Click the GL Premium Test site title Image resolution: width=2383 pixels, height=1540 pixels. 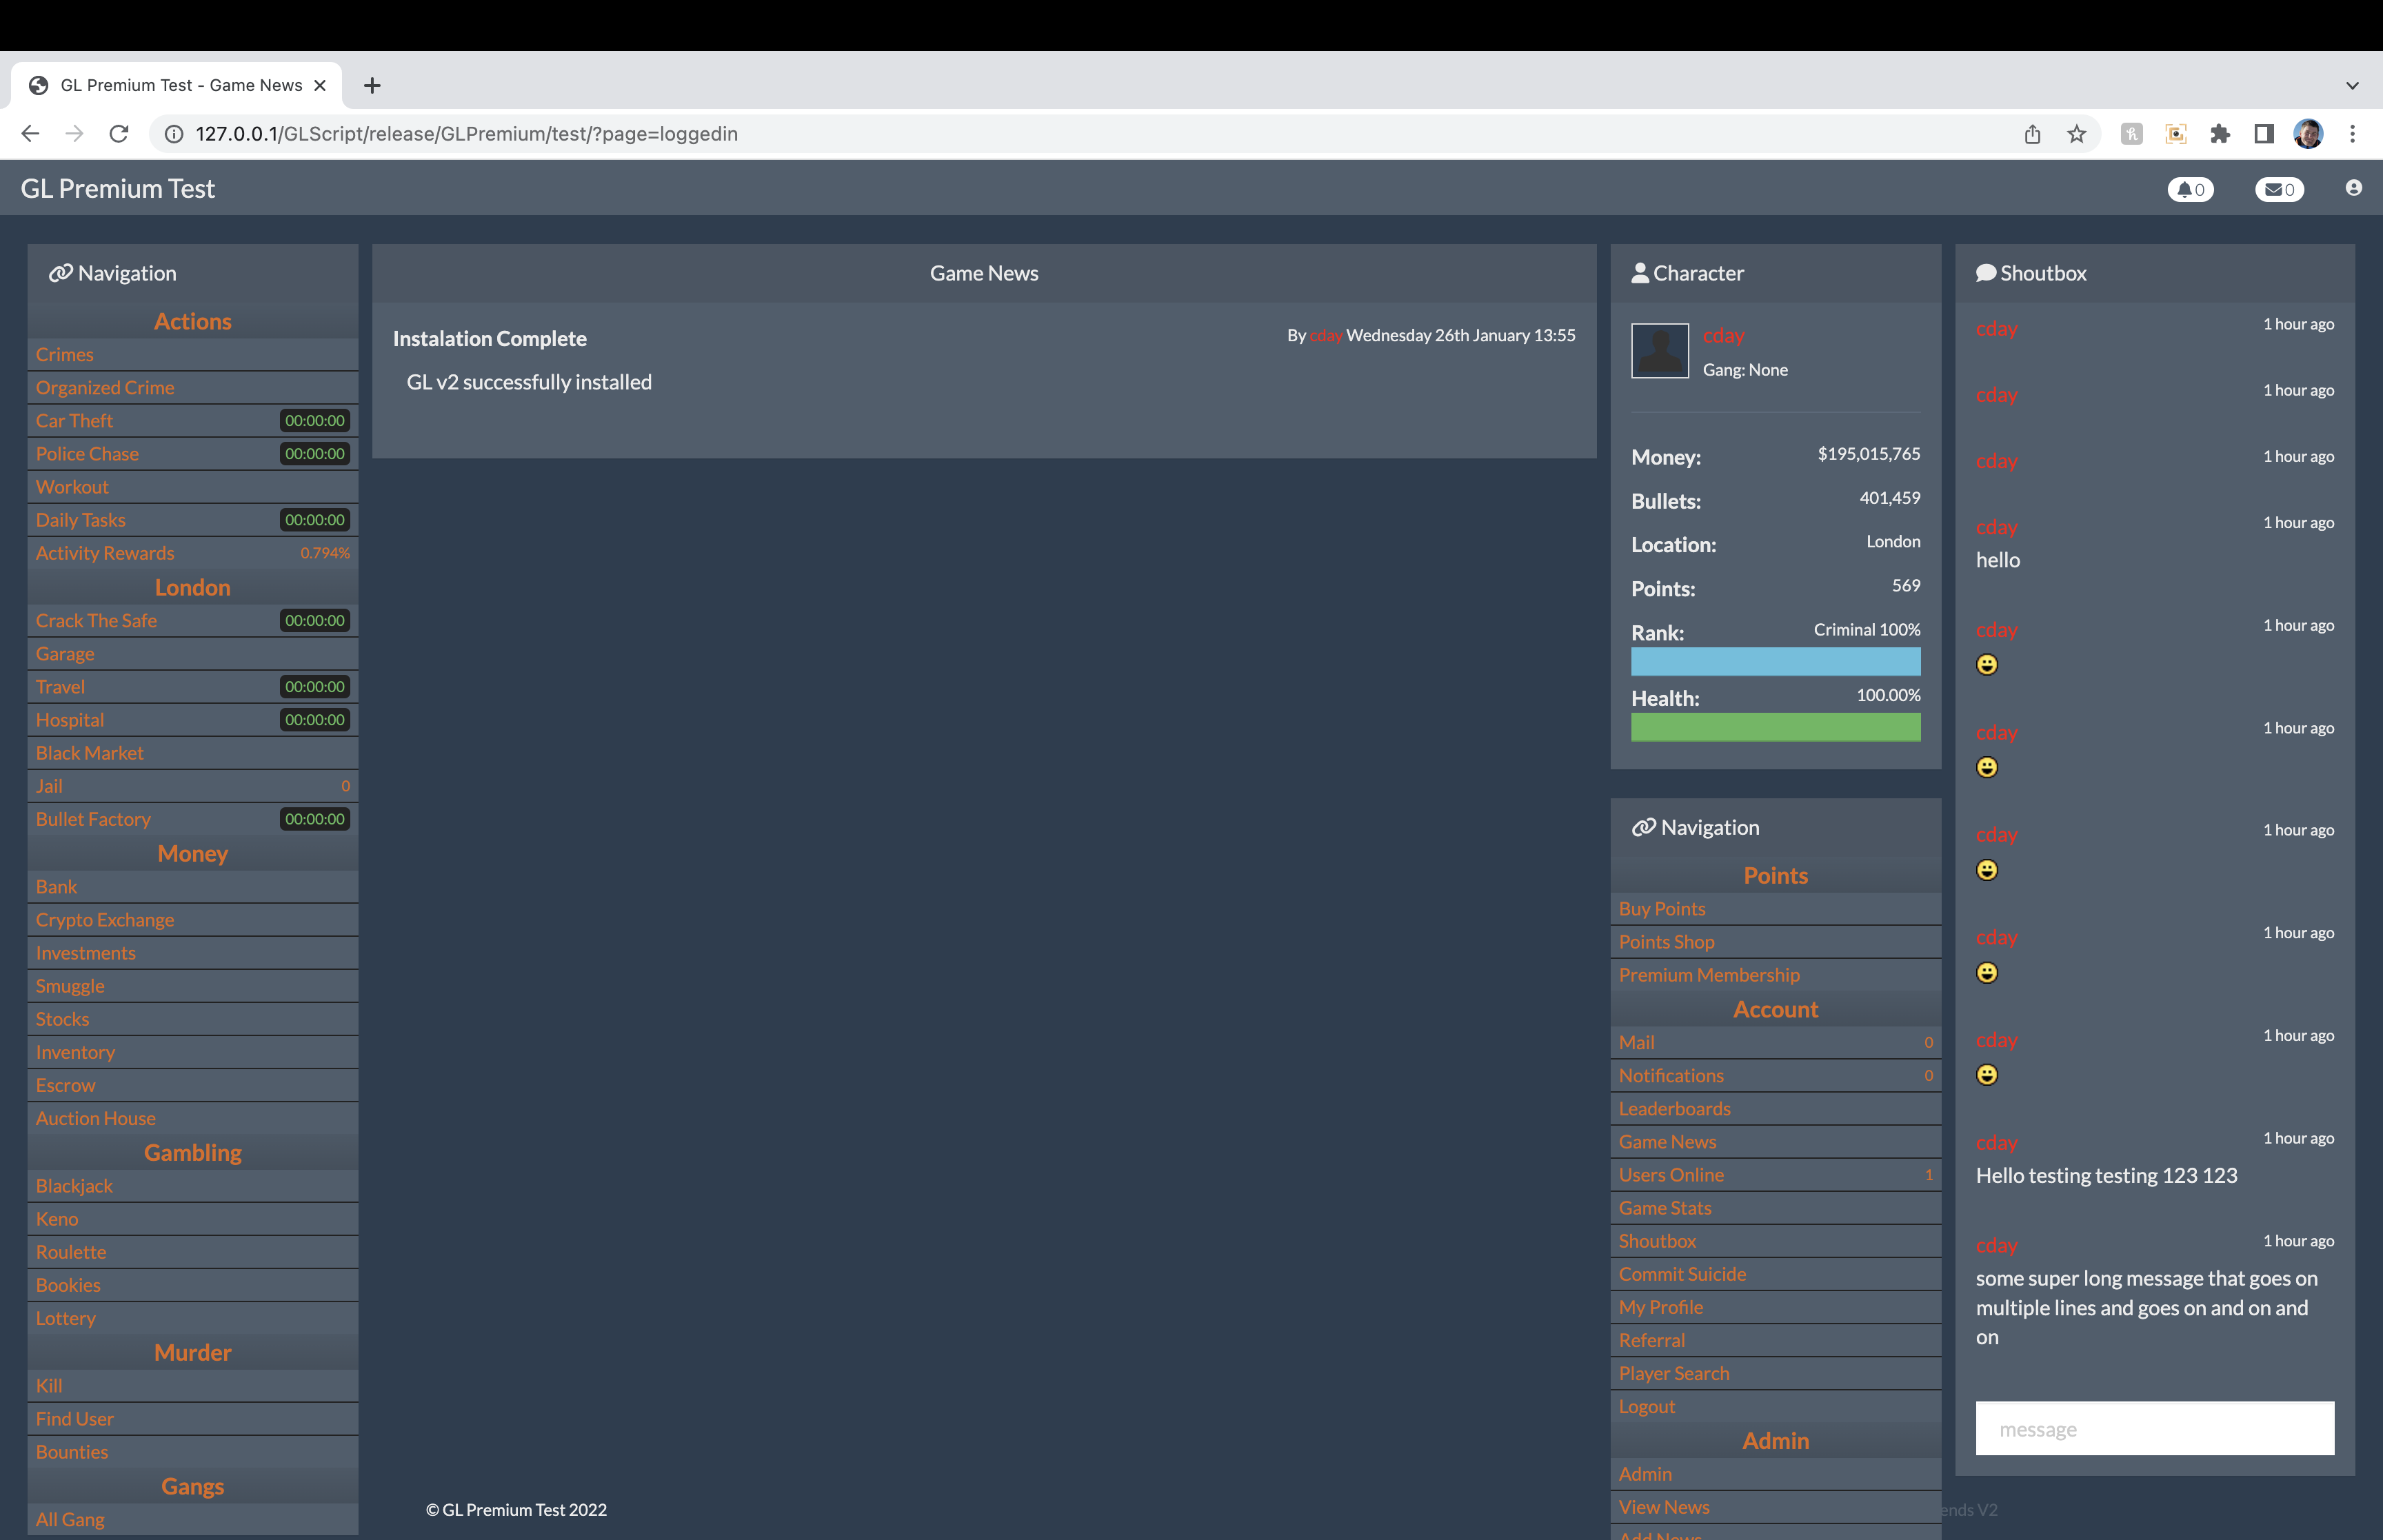click(118, 188)
